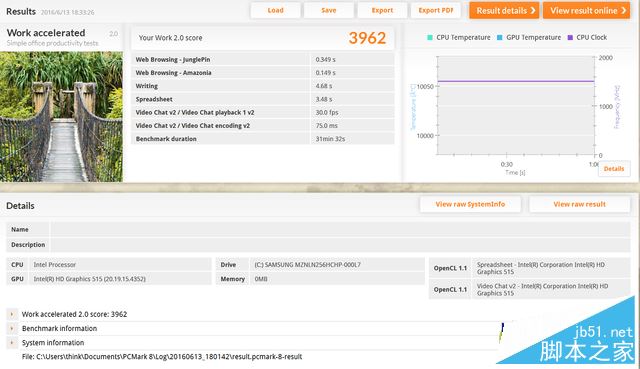Click the Details section heading
The height and width of the screenshot is (369, 640).
coord(20,206)
